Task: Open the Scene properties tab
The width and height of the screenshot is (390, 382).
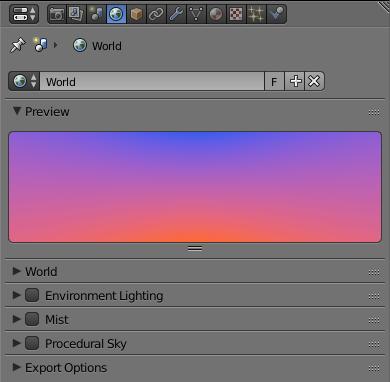Action: click(96, 14)
